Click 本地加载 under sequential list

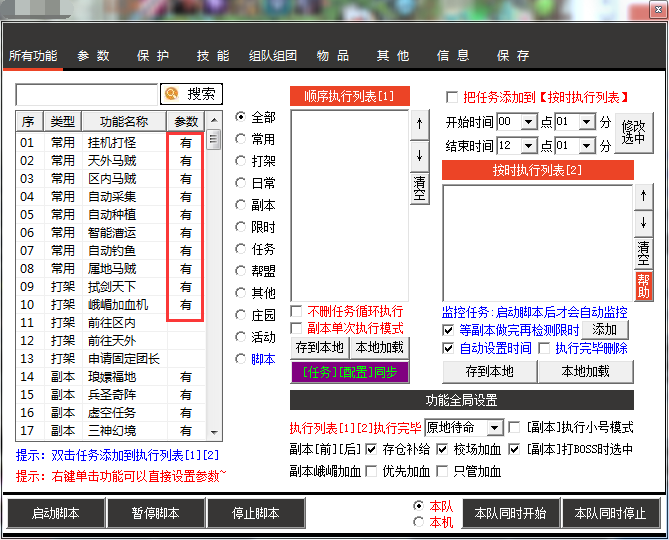[x=379, y=348]
